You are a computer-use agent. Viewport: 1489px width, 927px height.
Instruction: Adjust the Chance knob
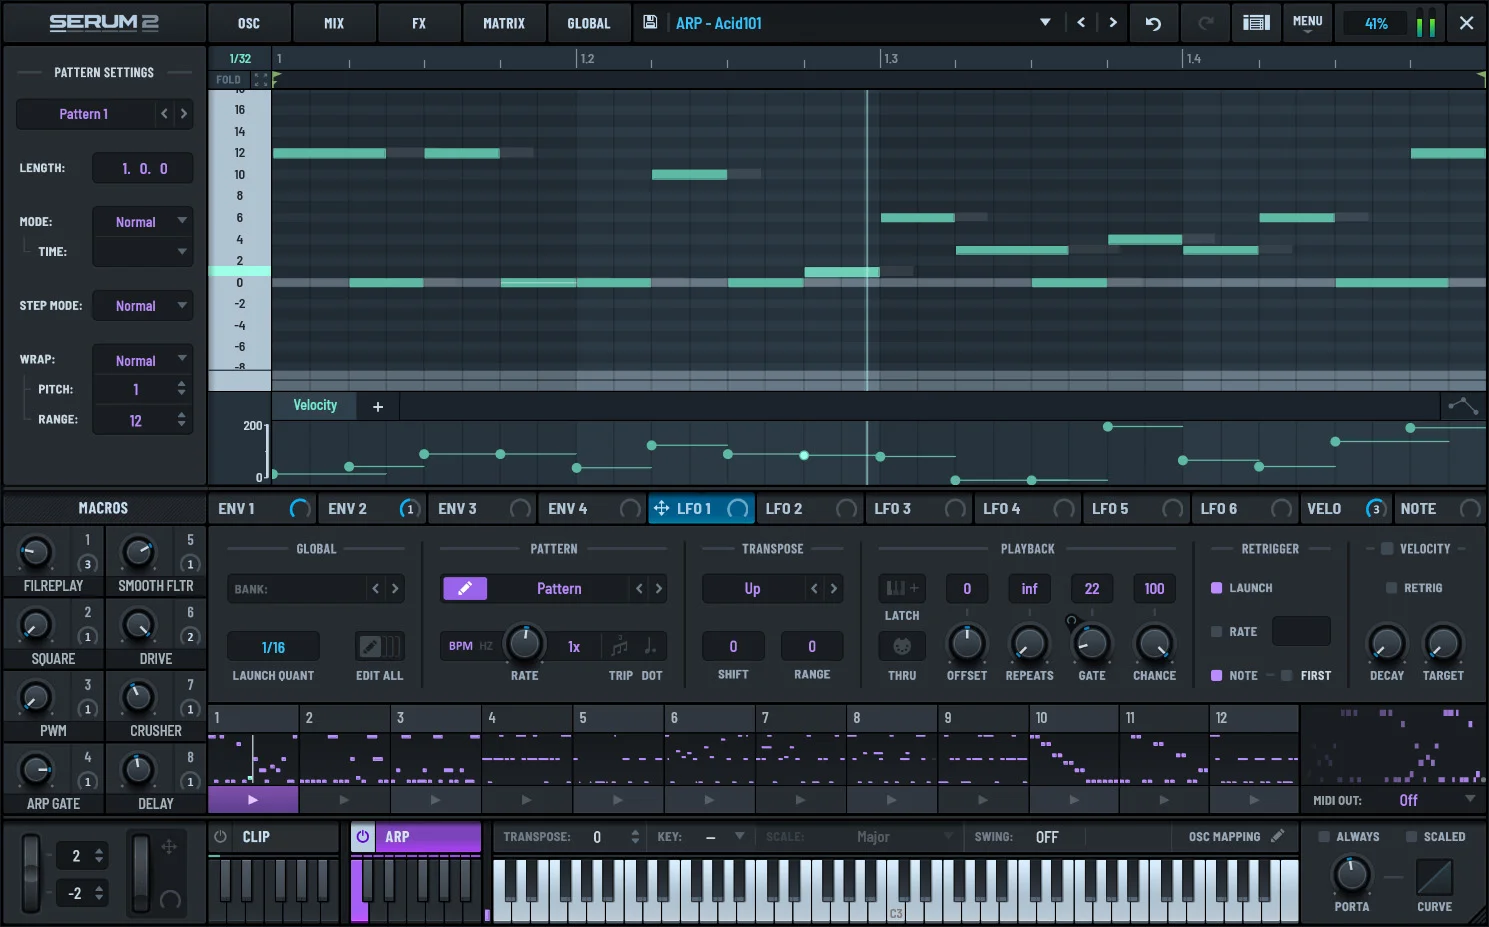(1154, 644)
